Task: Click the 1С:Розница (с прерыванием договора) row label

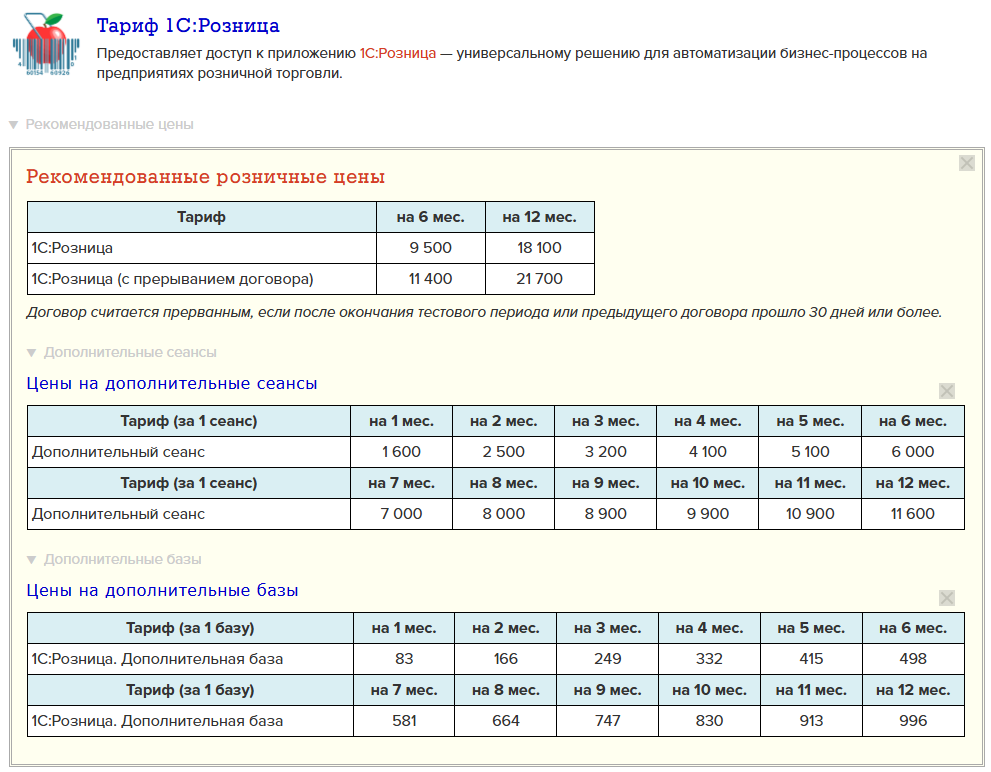Action: tap(173, 279)
